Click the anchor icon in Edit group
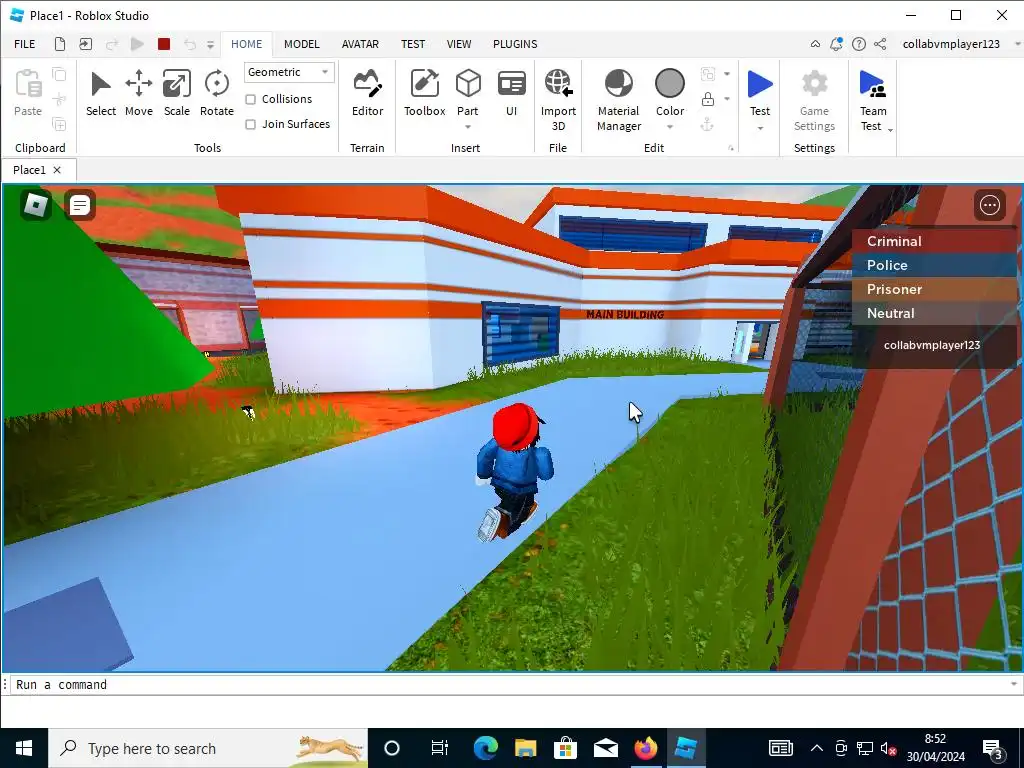 tap(707, 125)
